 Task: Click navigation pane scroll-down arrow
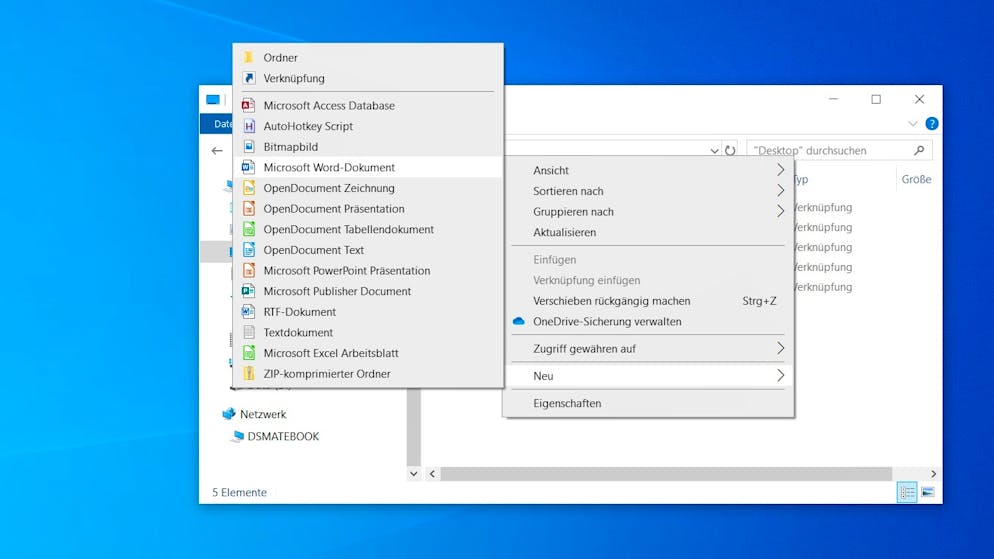pyautogui.click(x=413, y=474)
